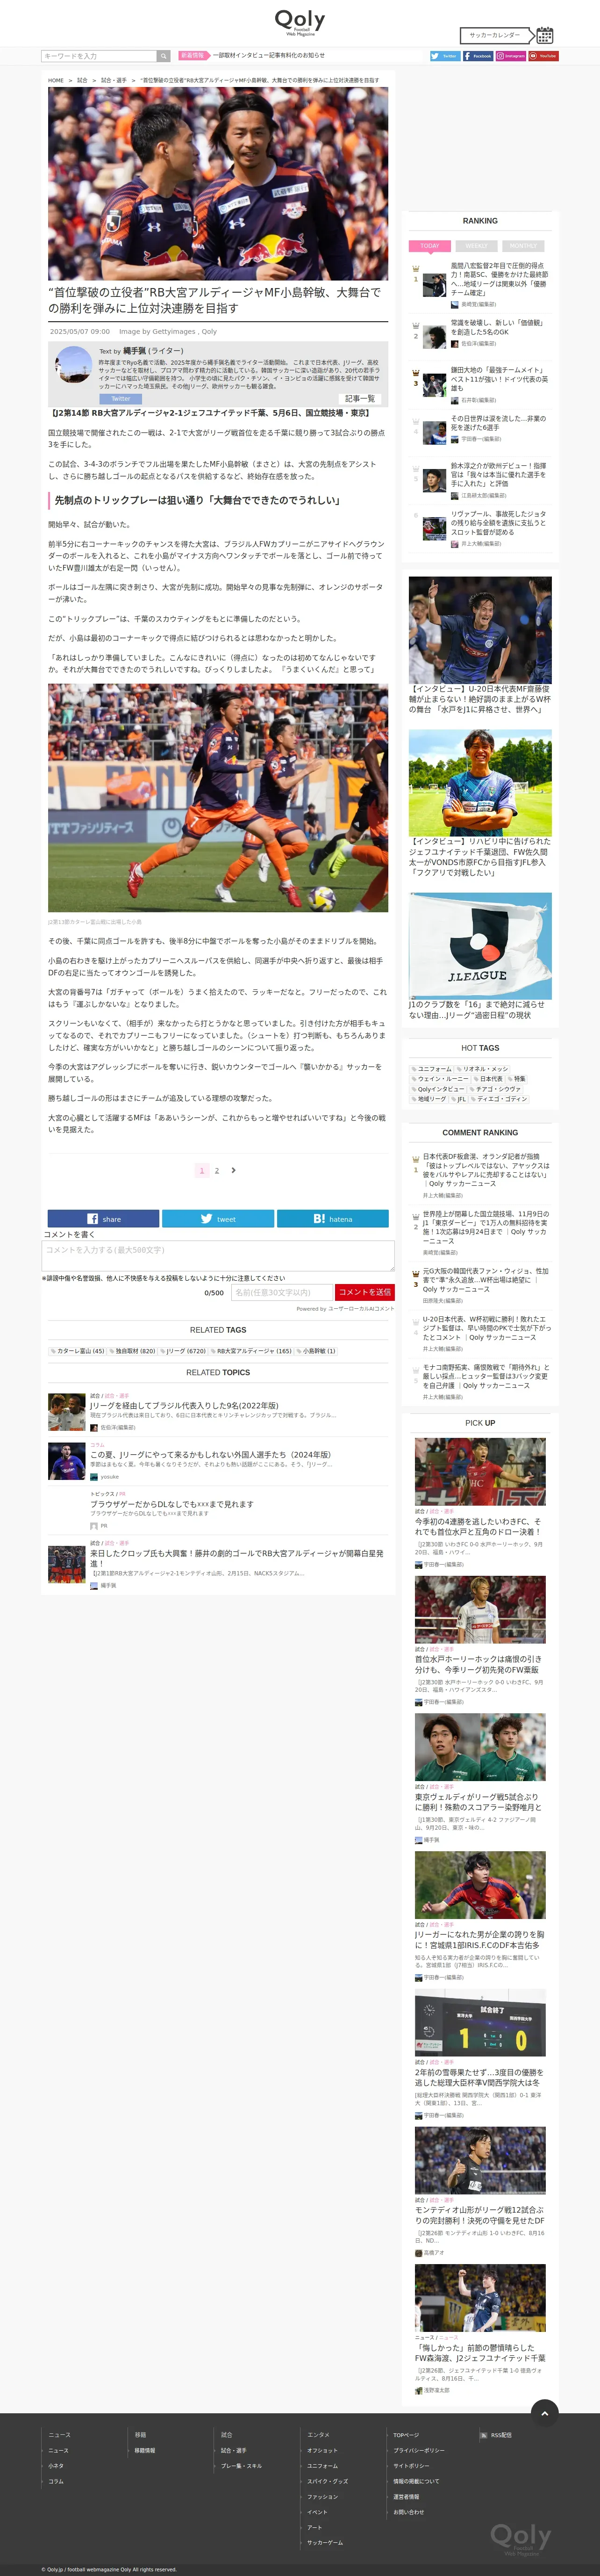The height and width of the screenshot is (2576, 600).
Task: Click the commenter name input field
Action: click(x=281, y=1292)
